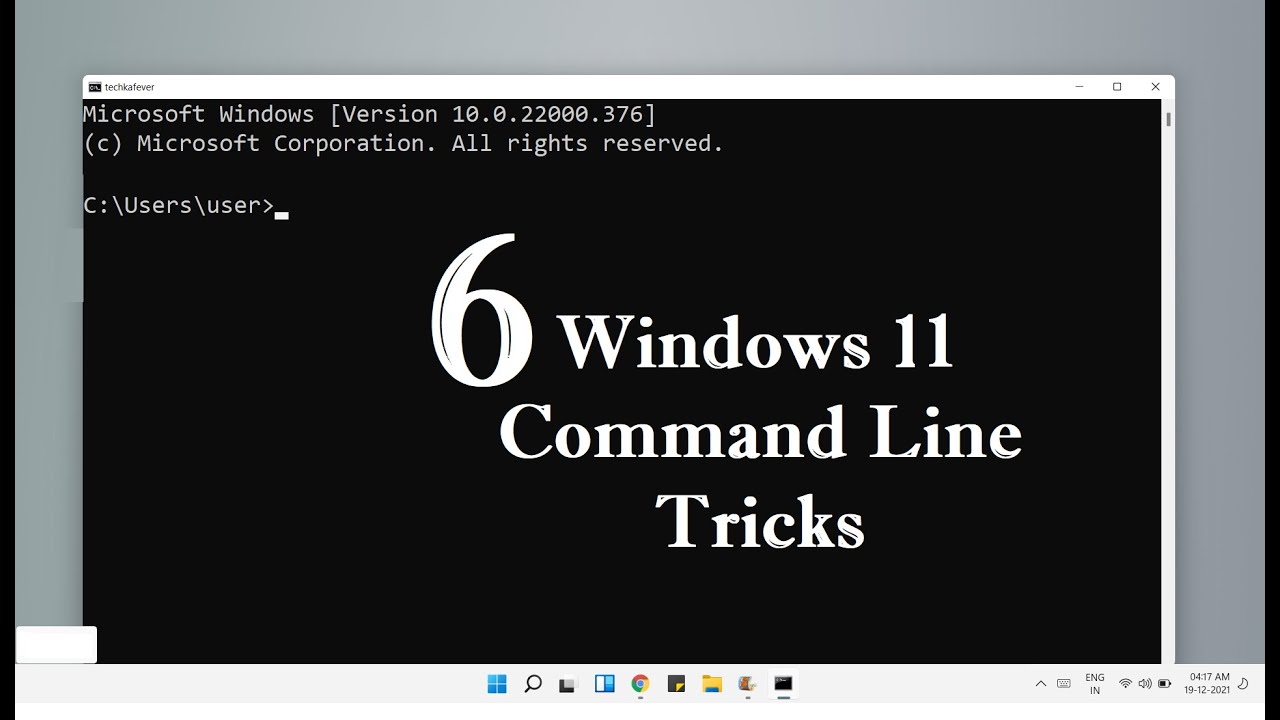Open Sticky Notes taskbar icon
The image size is (1280, 720).
[x=676, y=684]
